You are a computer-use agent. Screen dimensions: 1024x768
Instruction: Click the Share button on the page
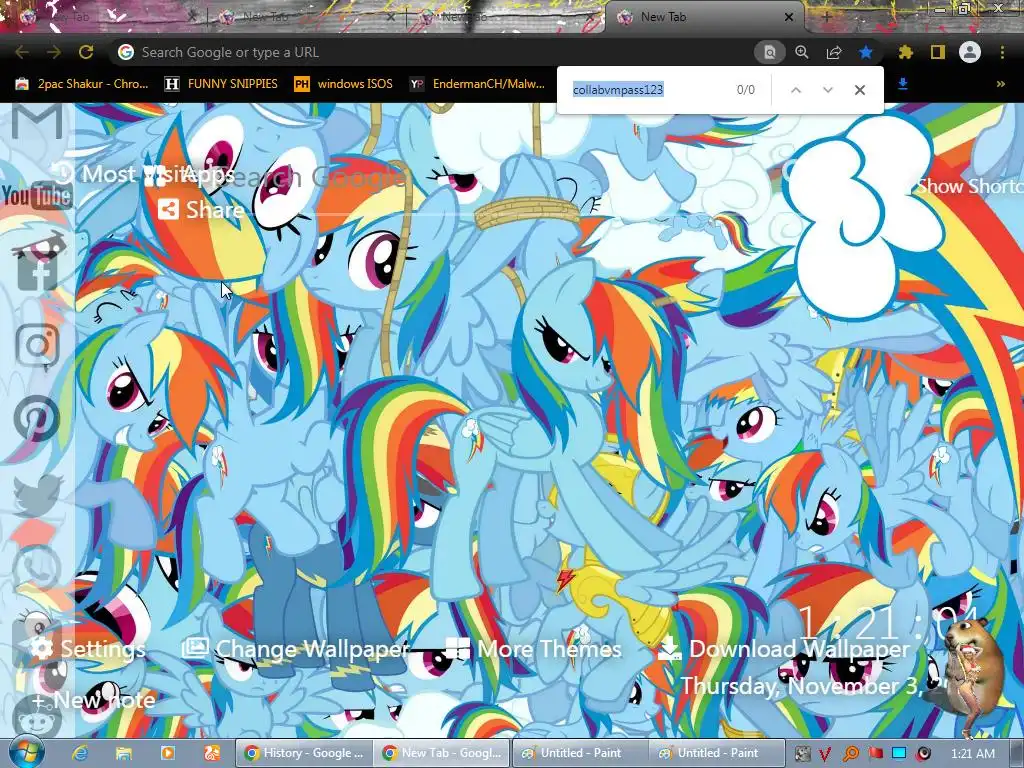201,210
